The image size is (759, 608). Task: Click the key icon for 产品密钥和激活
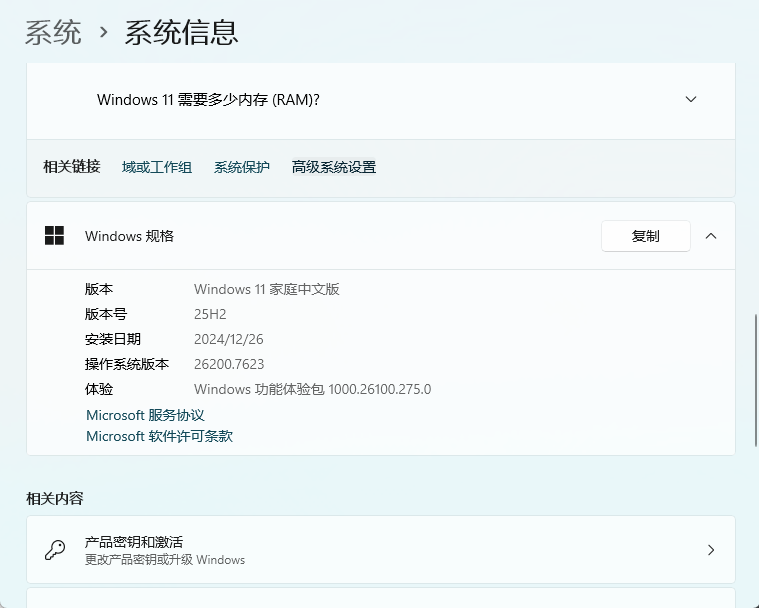(x=54, y=550)
